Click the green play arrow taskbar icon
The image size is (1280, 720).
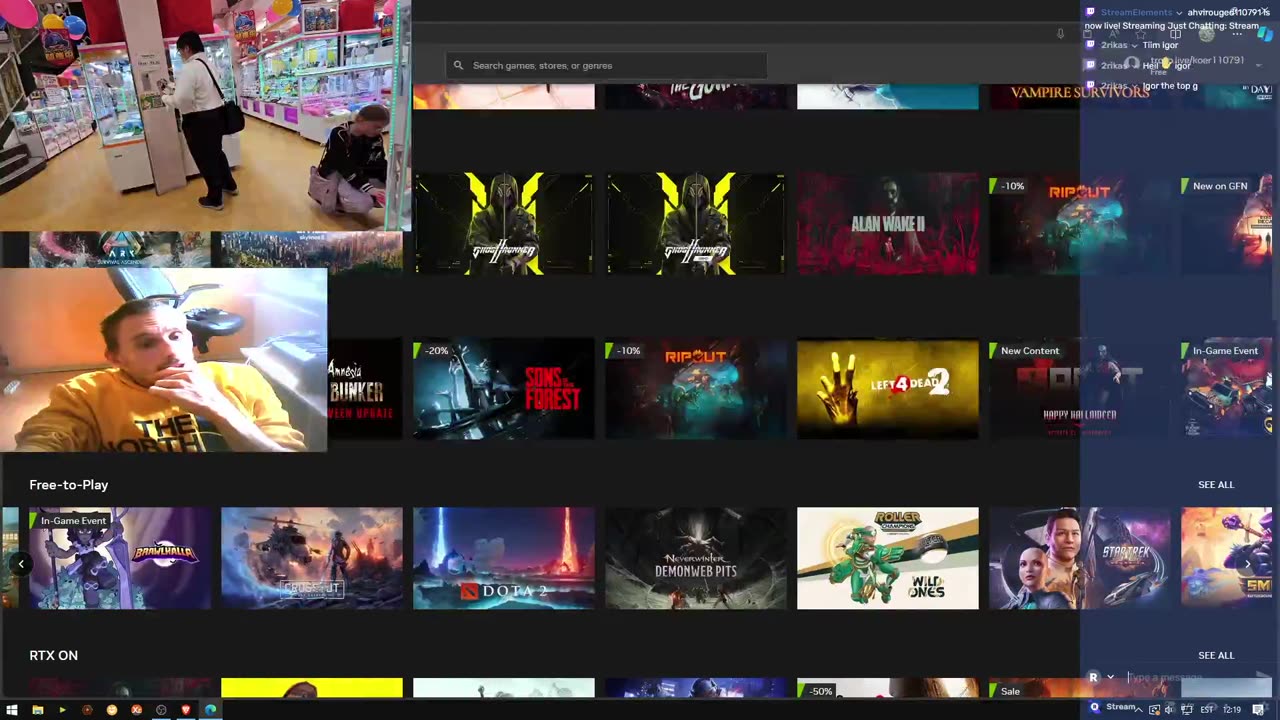pyautogui.click(x=62, y=710)
